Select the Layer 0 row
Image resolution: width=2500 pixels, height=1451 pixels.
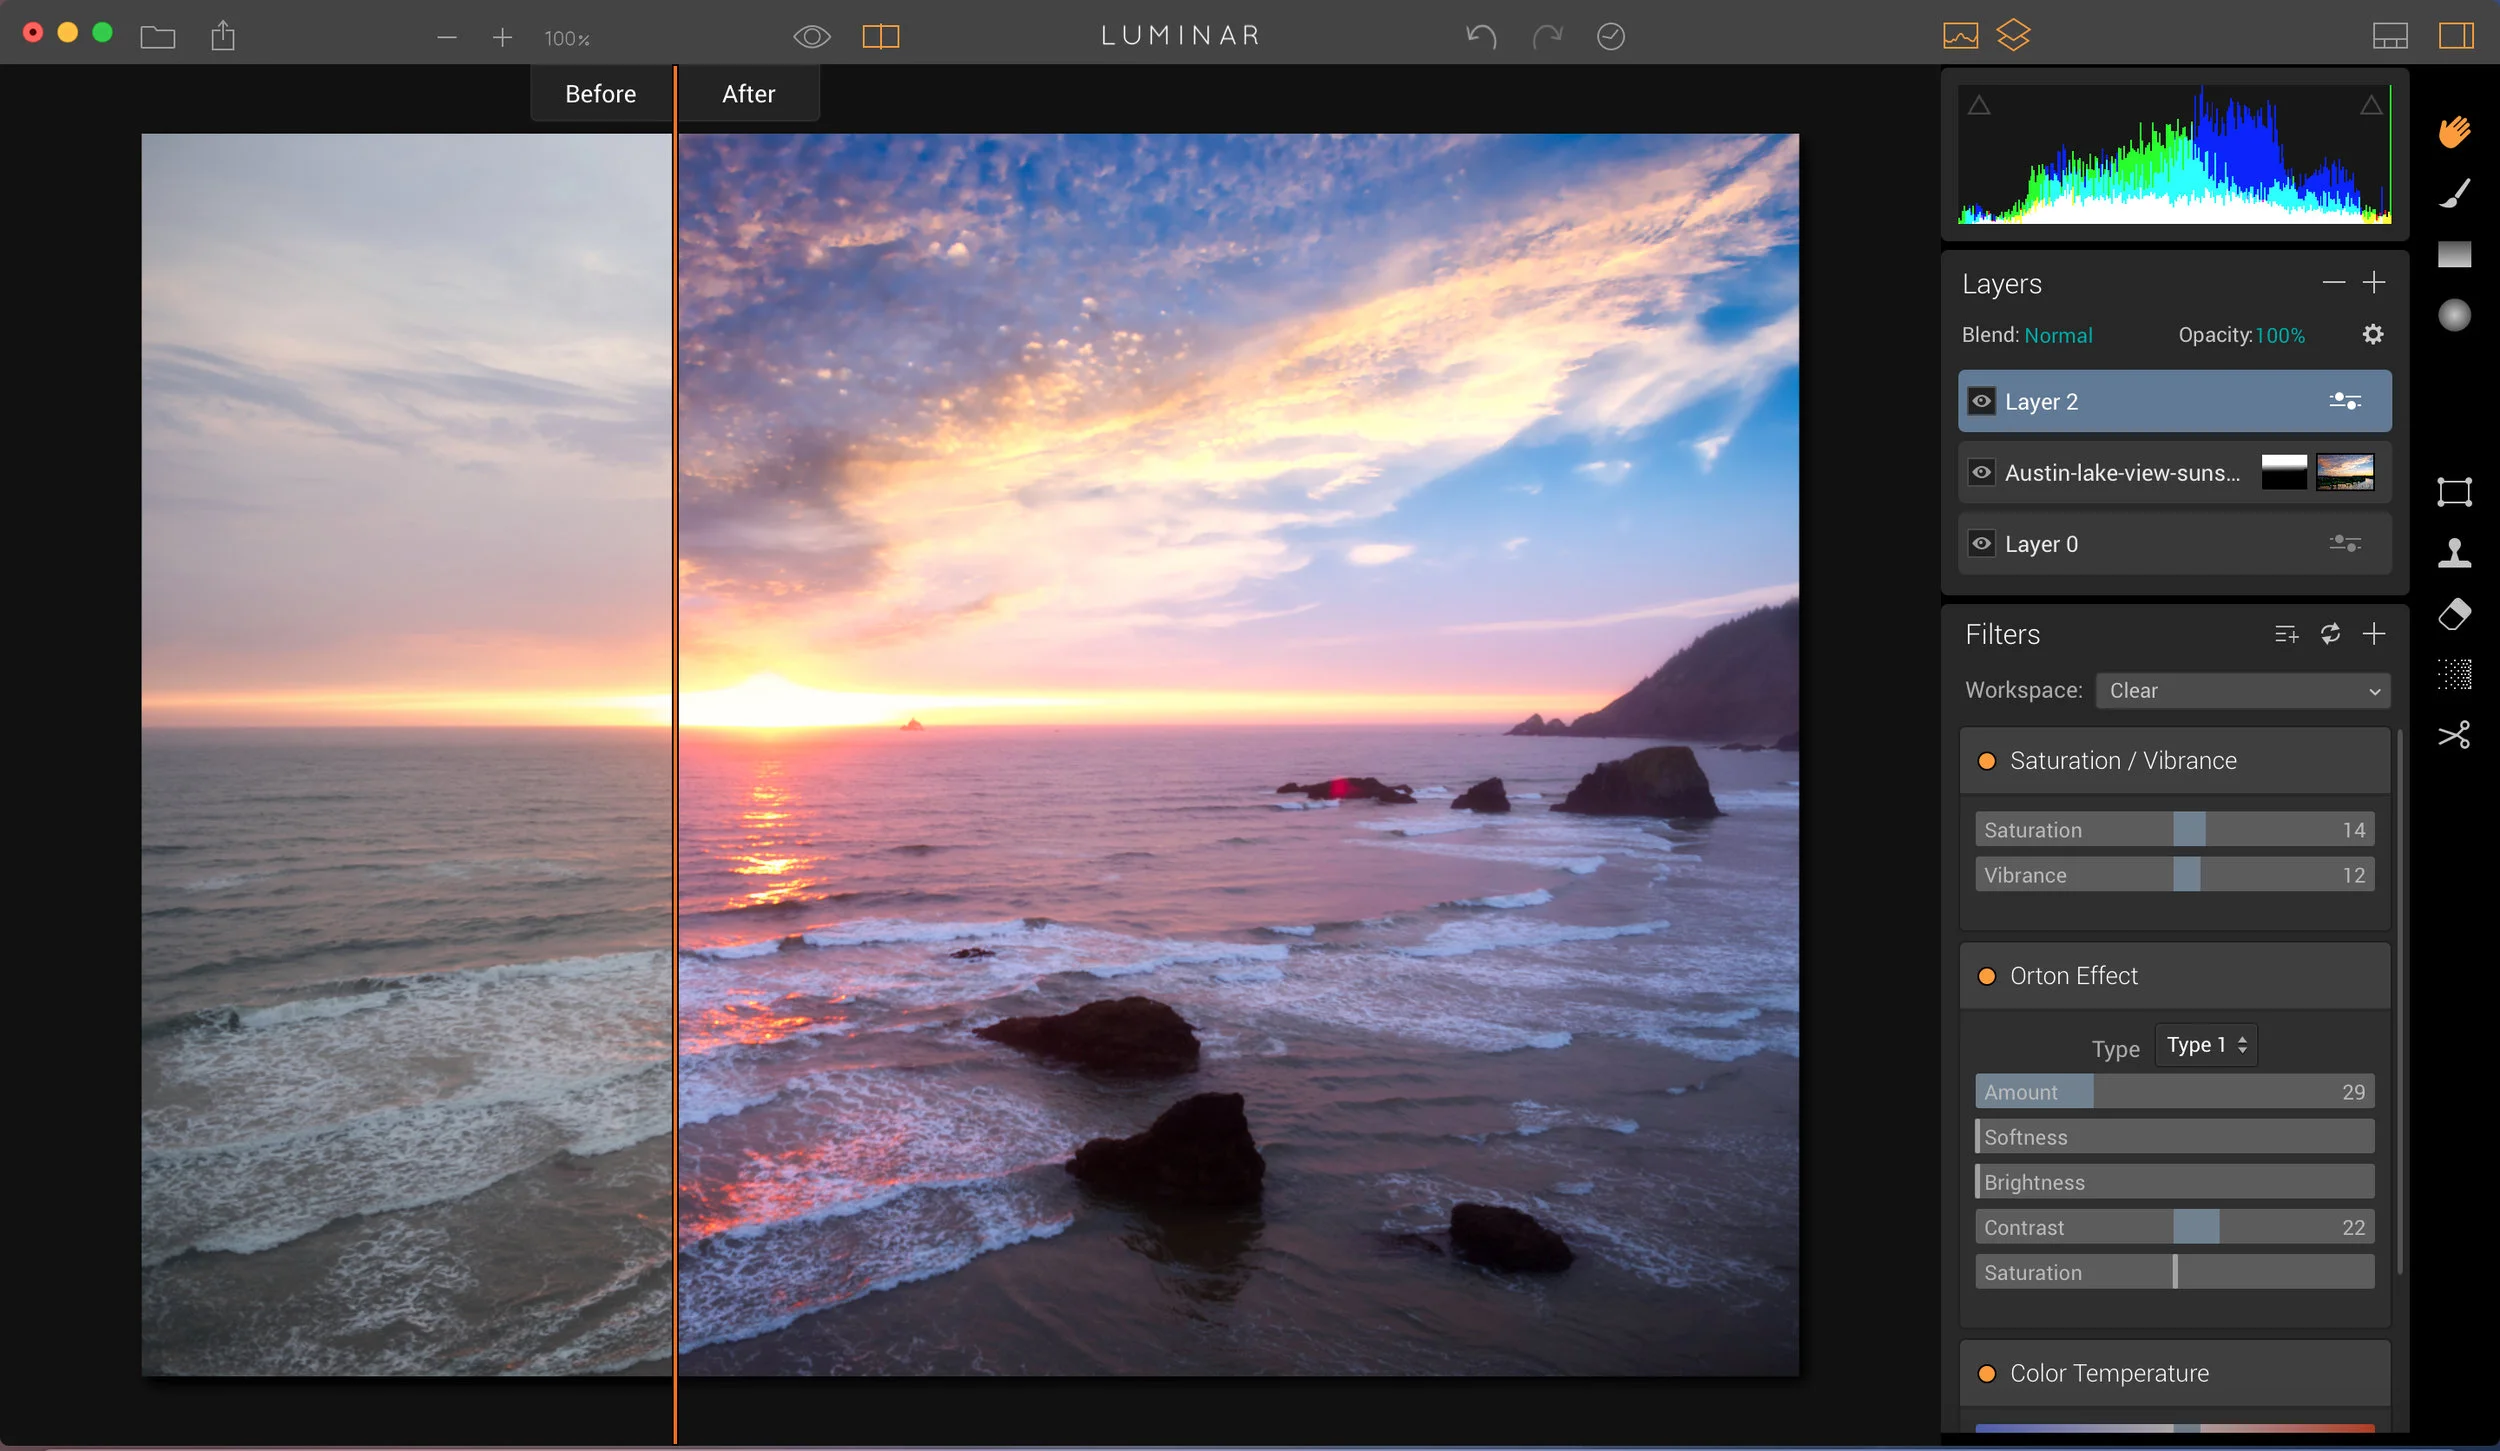(2174, 543)
